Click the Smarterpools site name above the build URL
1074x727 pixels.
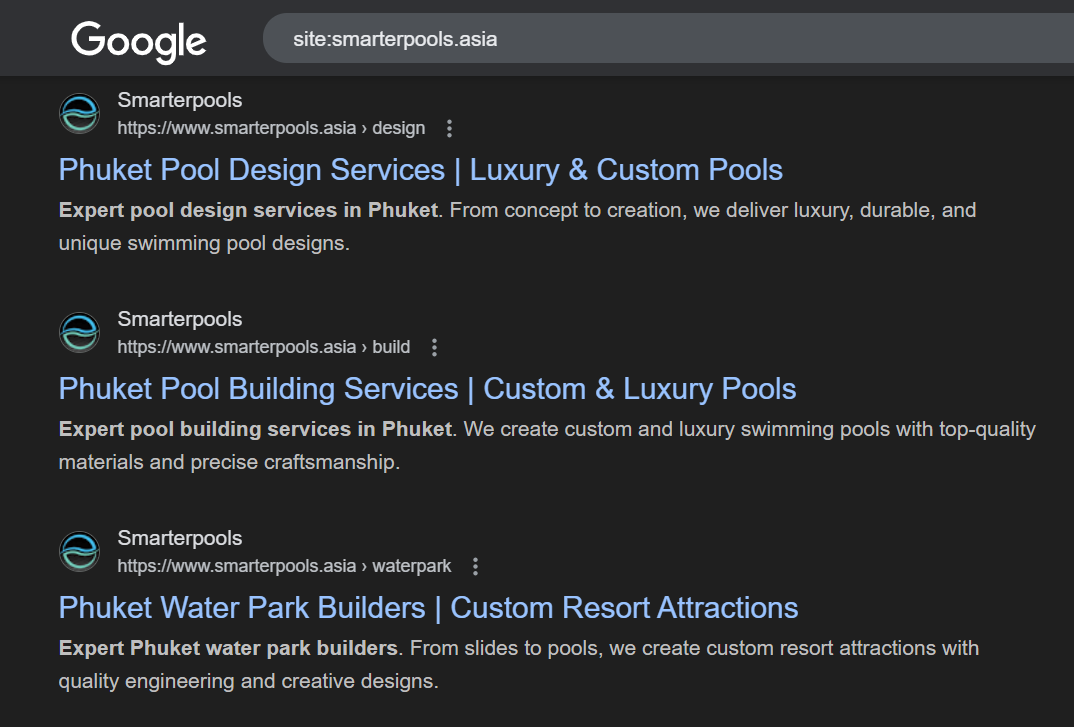tap(180, 319)
